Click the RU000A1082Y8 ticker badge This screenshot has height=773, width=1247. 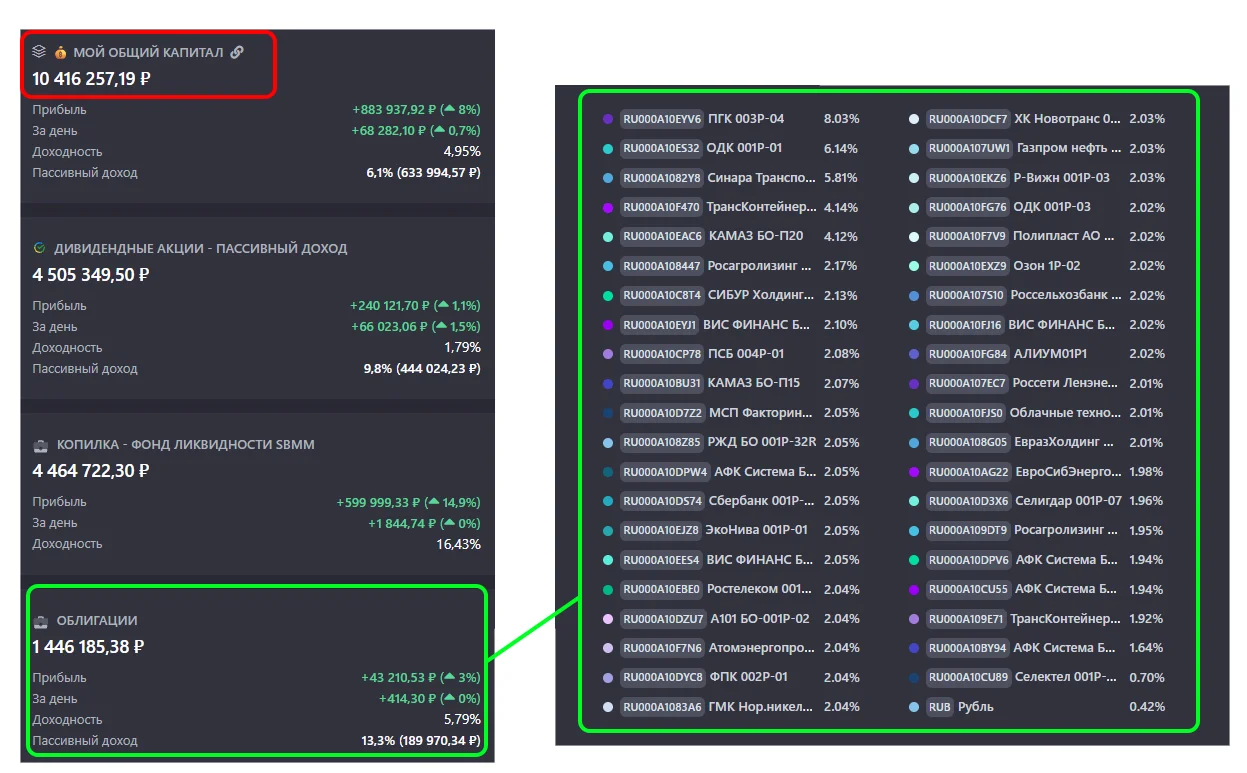[x=661, y=178]
